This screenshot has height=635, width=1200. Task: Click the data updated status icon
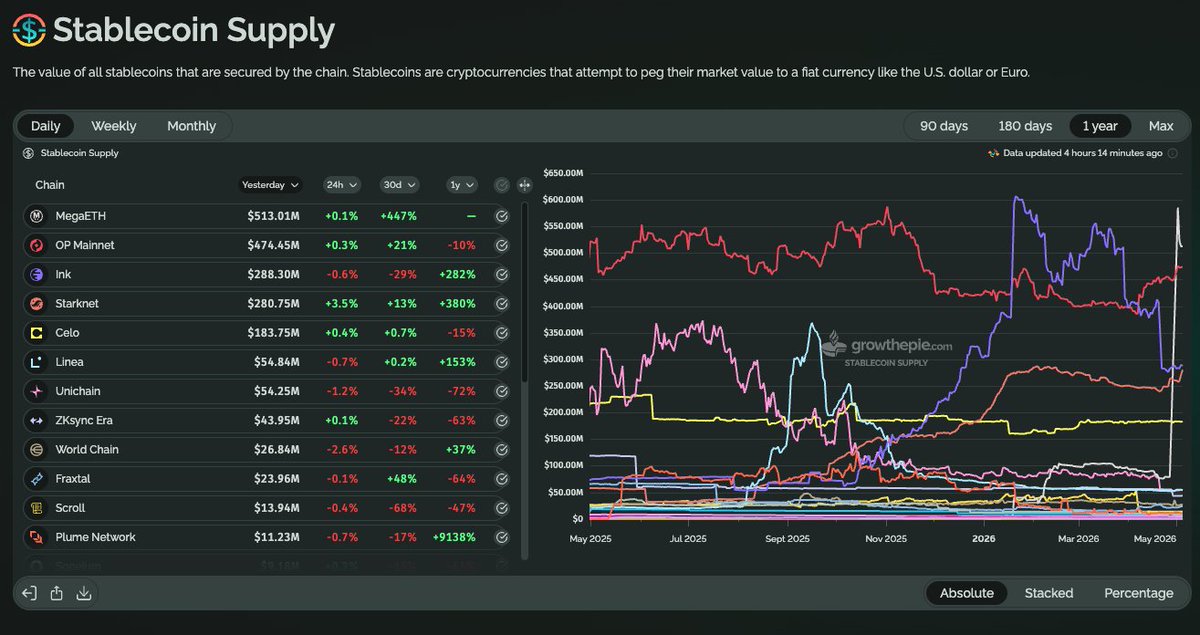[x=993, y=153]
